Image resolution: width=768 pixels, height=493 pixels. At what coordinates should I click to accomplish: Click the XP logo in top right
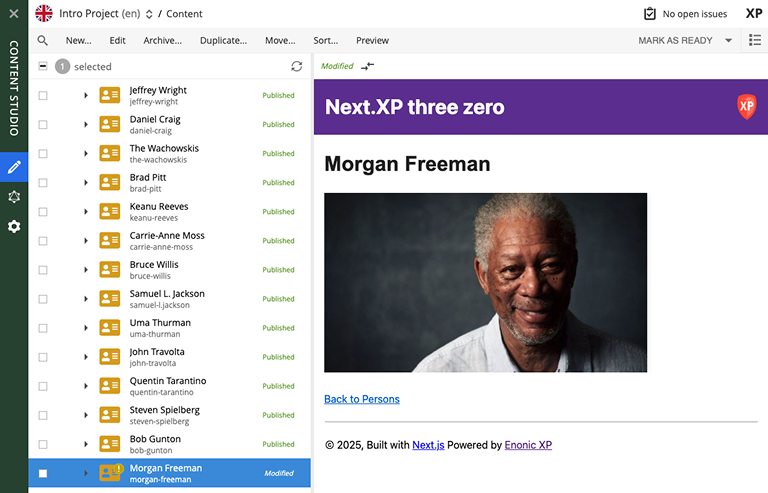pyautogui.click(x=754, y=14)
